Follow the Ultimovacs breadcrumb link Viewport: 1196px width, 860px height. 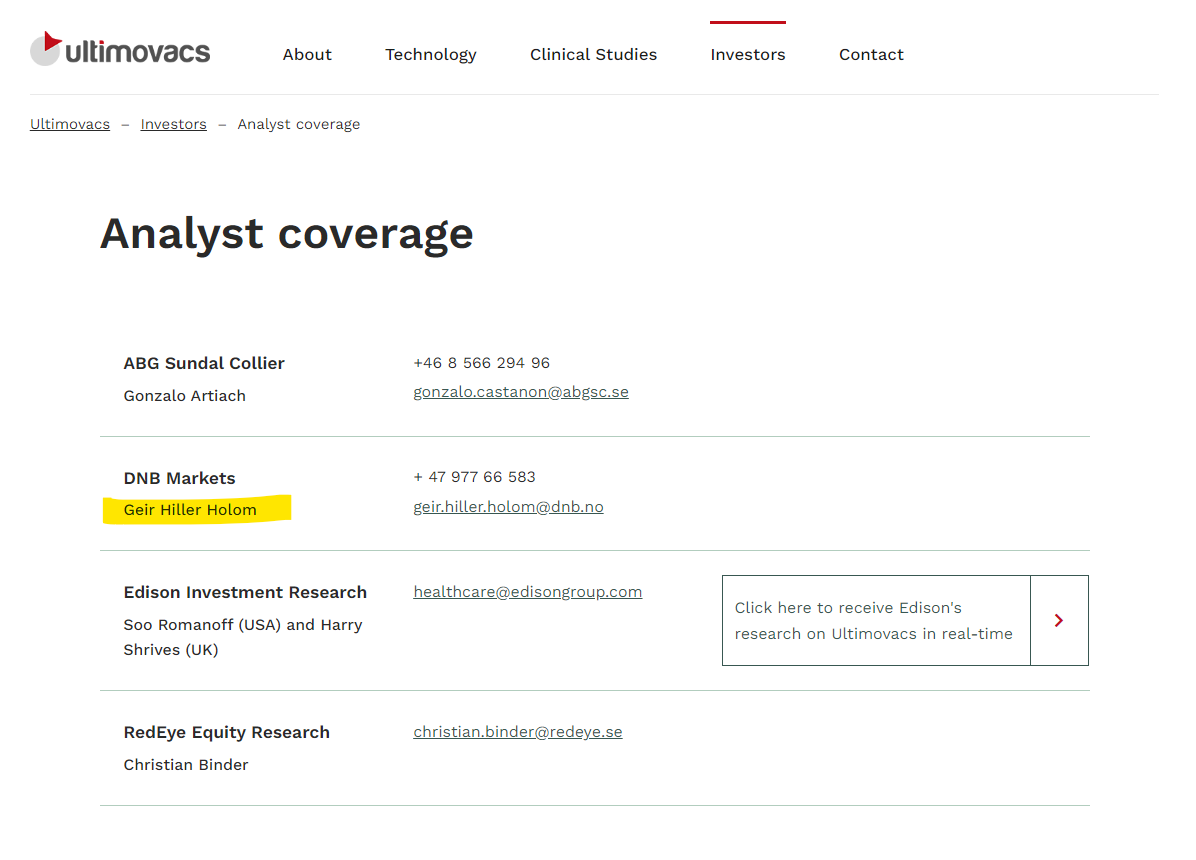point(69,124)
